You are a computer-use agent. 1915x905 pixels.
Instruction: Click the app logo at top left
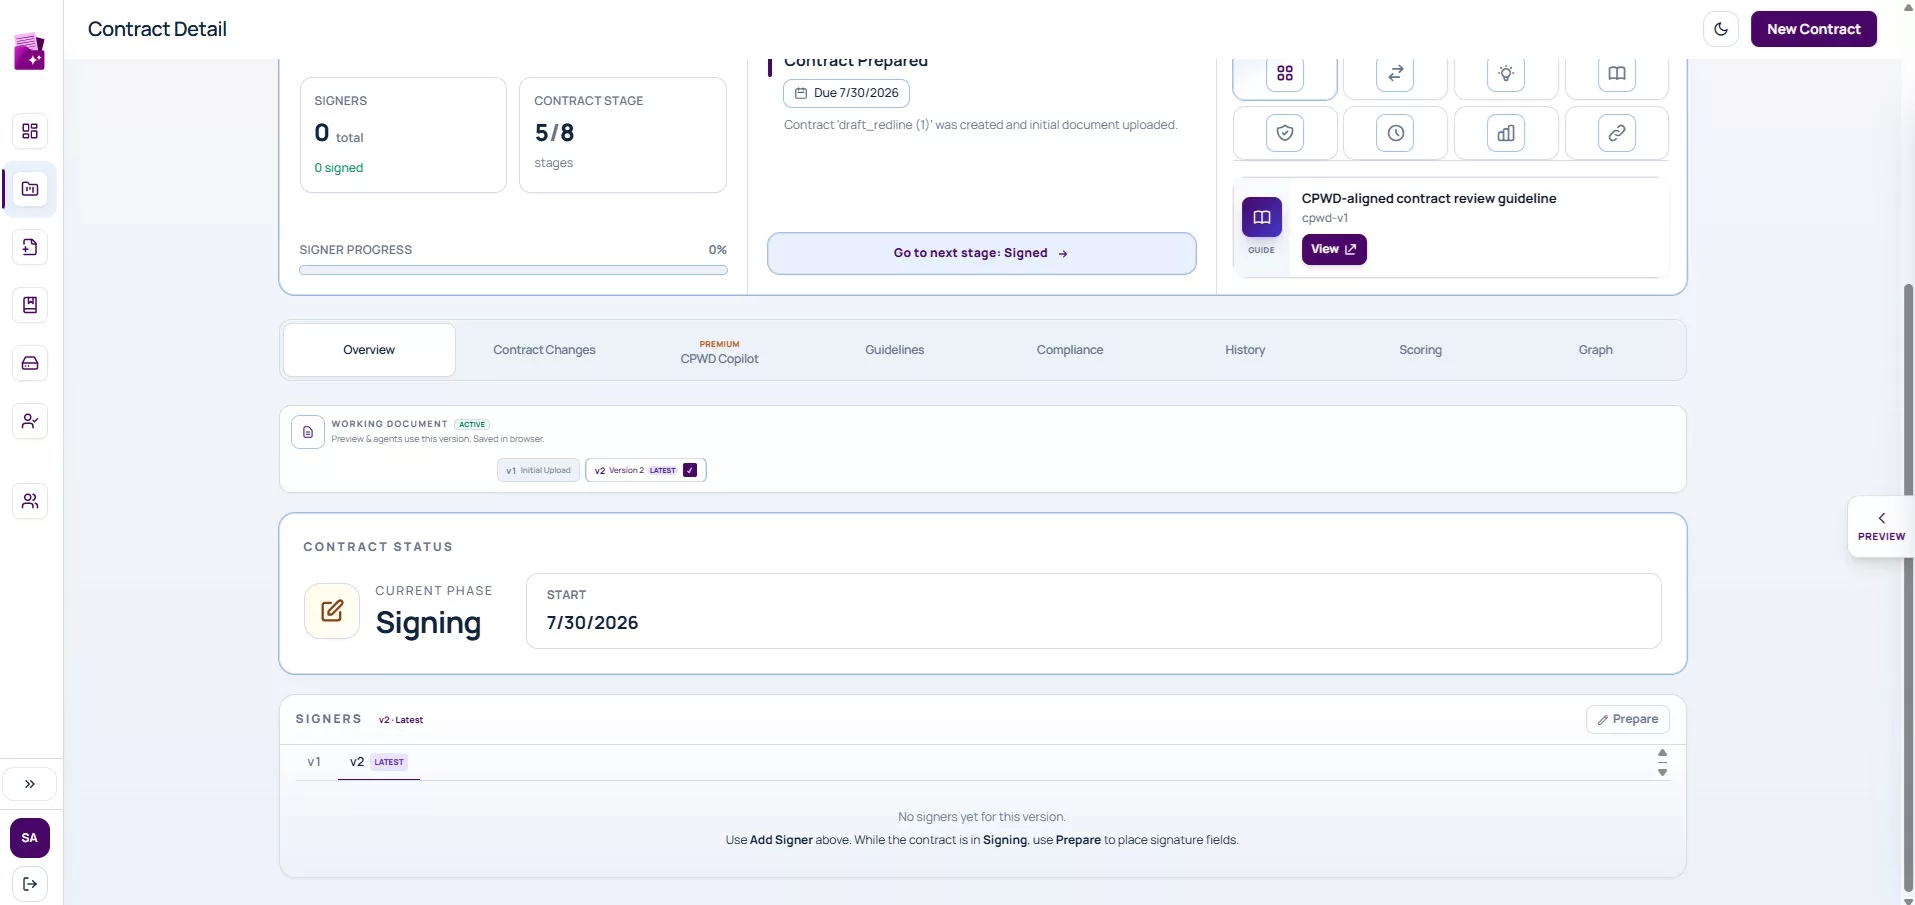pos(30,51)
